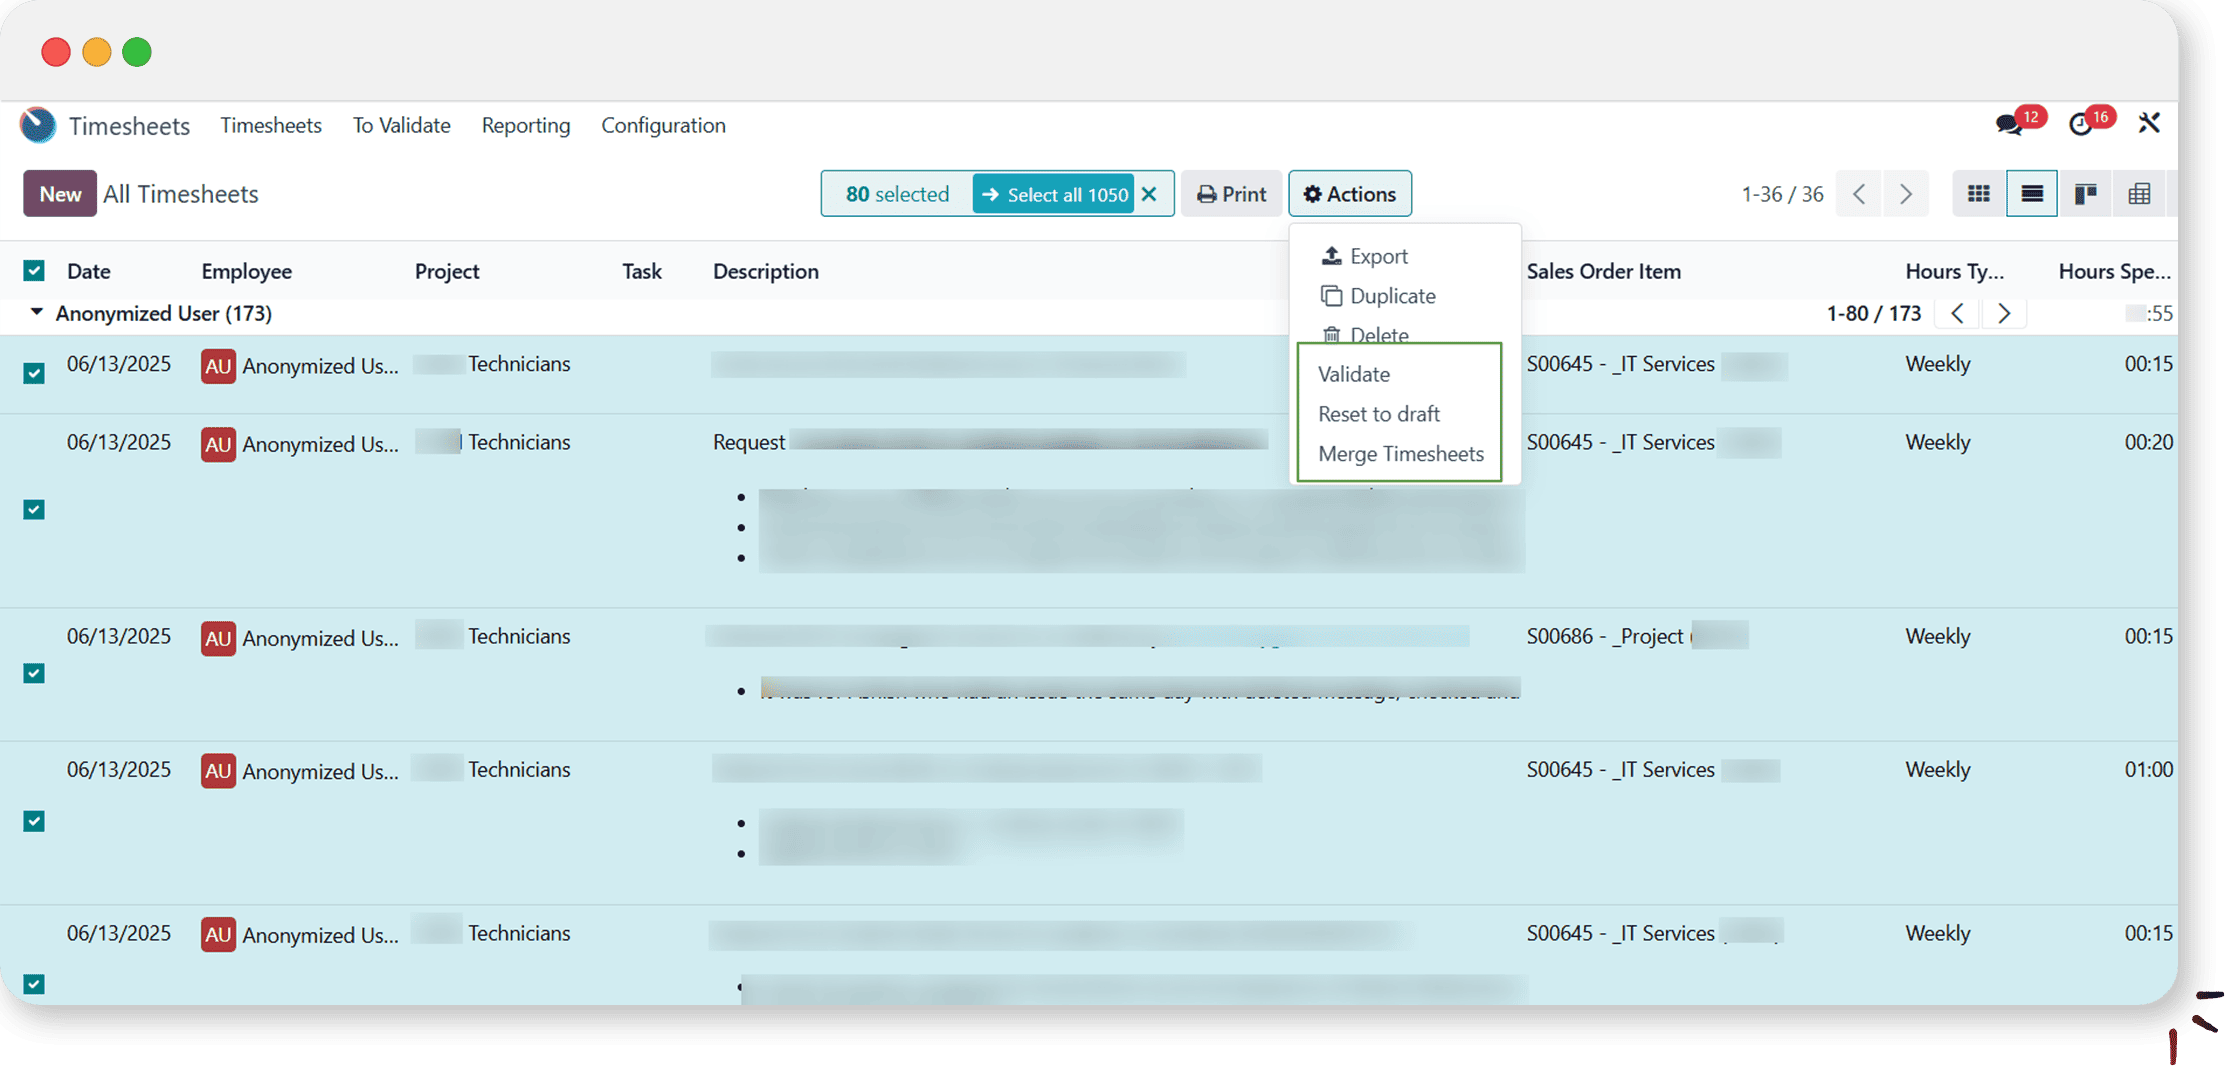
Task: Open the Actions dropdown
Action: pyautogui.click(x=1349, y=194)
